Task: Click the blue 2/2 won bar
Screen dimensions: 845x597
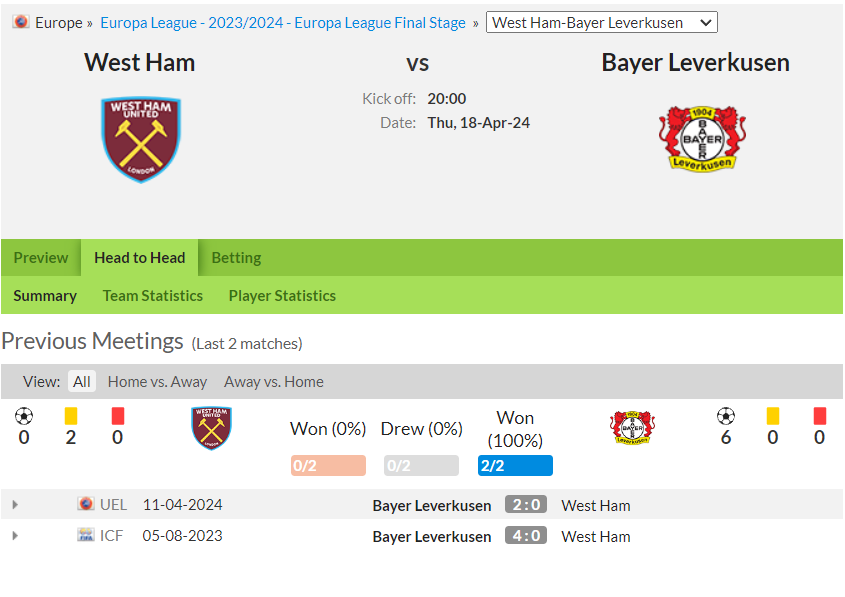Action: pyautogui.click(x=515, y=466)
